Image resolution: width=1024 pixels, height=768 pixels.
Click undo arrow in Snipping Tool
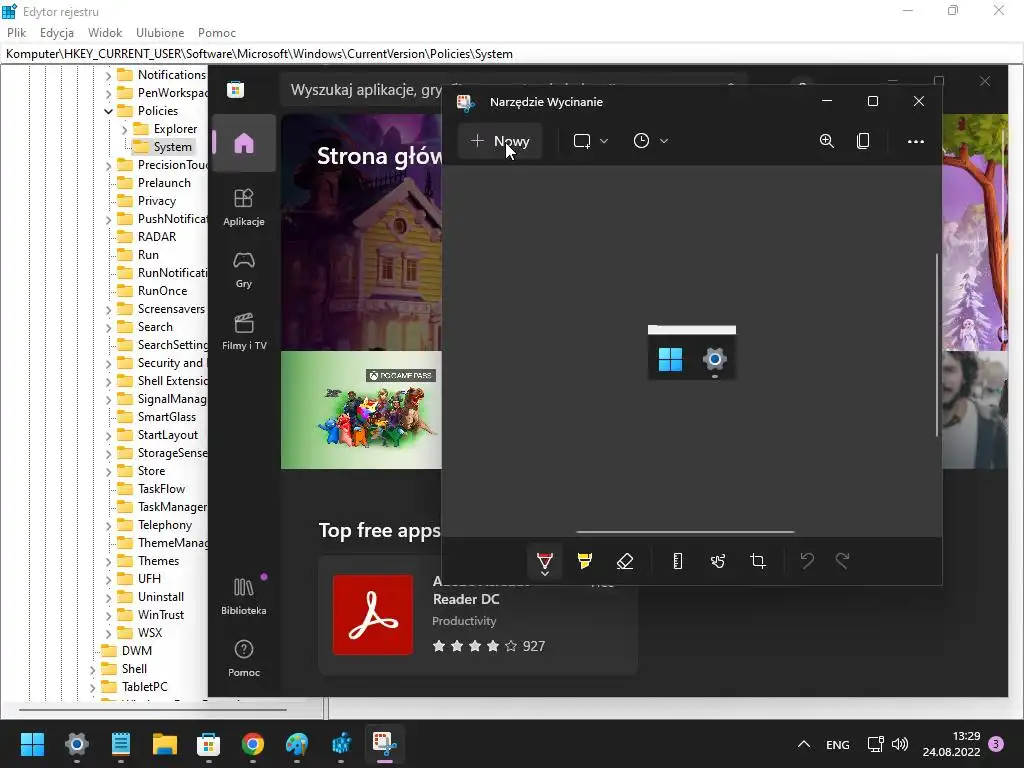coord(807,562)
